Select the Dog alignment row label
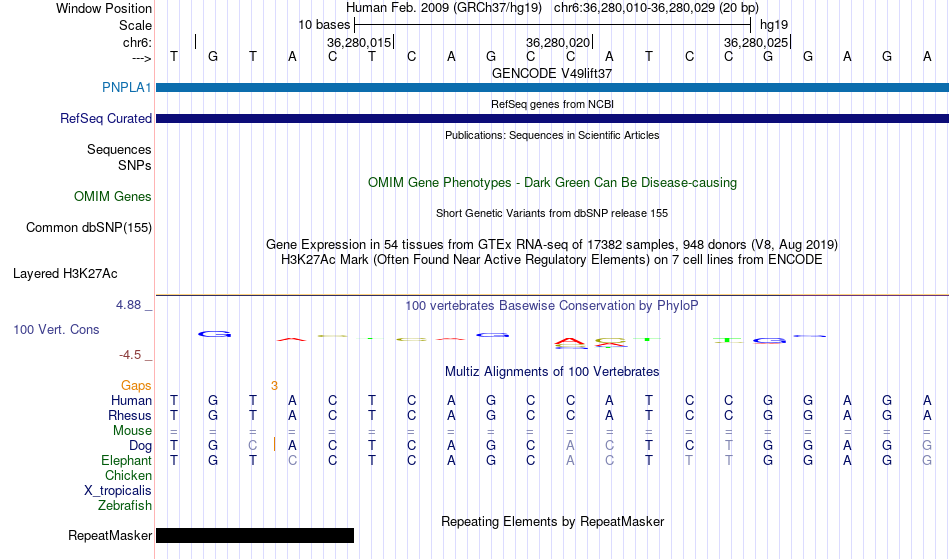The image size is (950, 559). point(141,446)
